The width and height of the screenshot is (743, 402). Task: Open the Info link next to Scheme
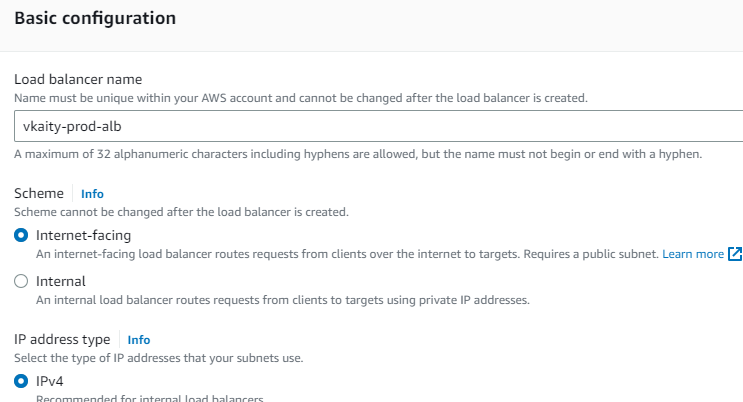pyautogui.click(x=92, y=194)
